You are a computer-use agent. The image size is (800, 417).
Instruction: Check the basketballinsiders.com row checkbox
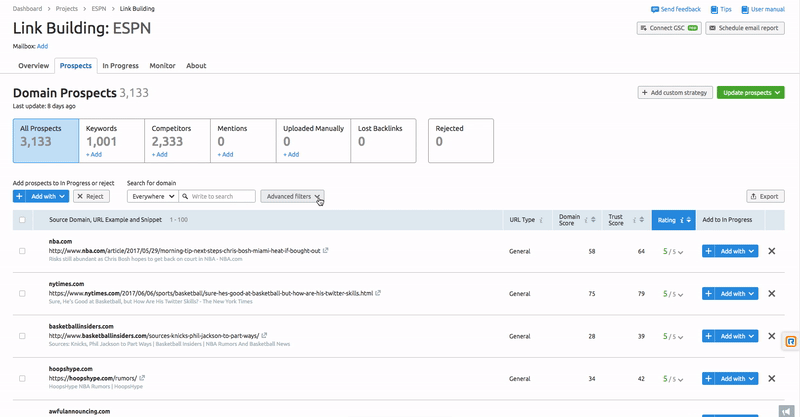coord(22,336)
